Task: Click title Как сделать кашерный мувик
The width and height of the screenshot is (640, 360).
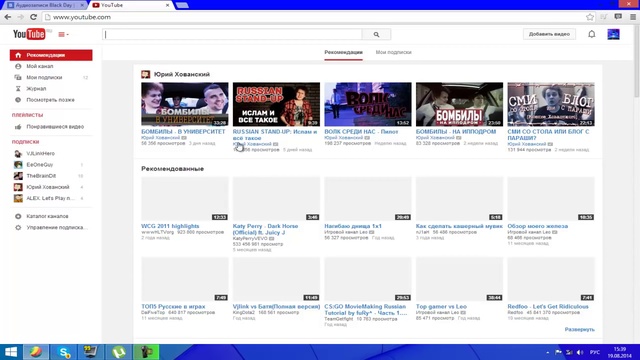Action: point(459,226)
